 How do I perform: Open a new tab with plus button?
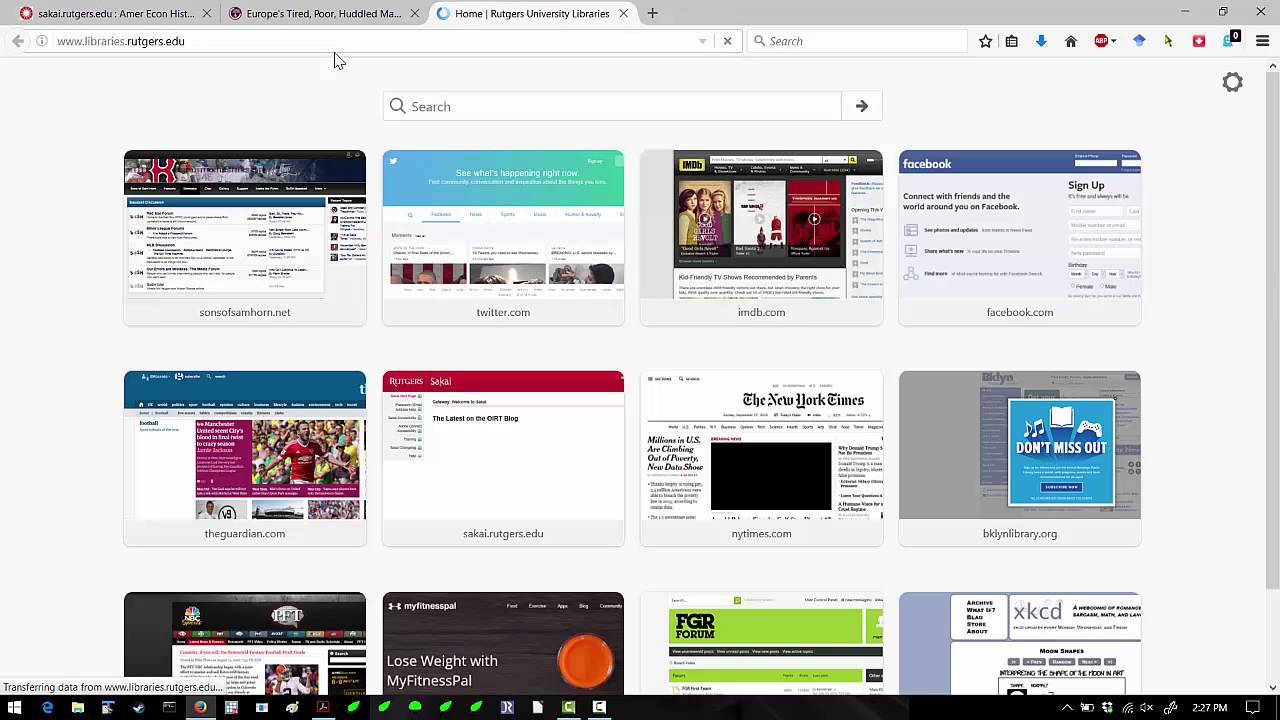click(x=652, y=14)
